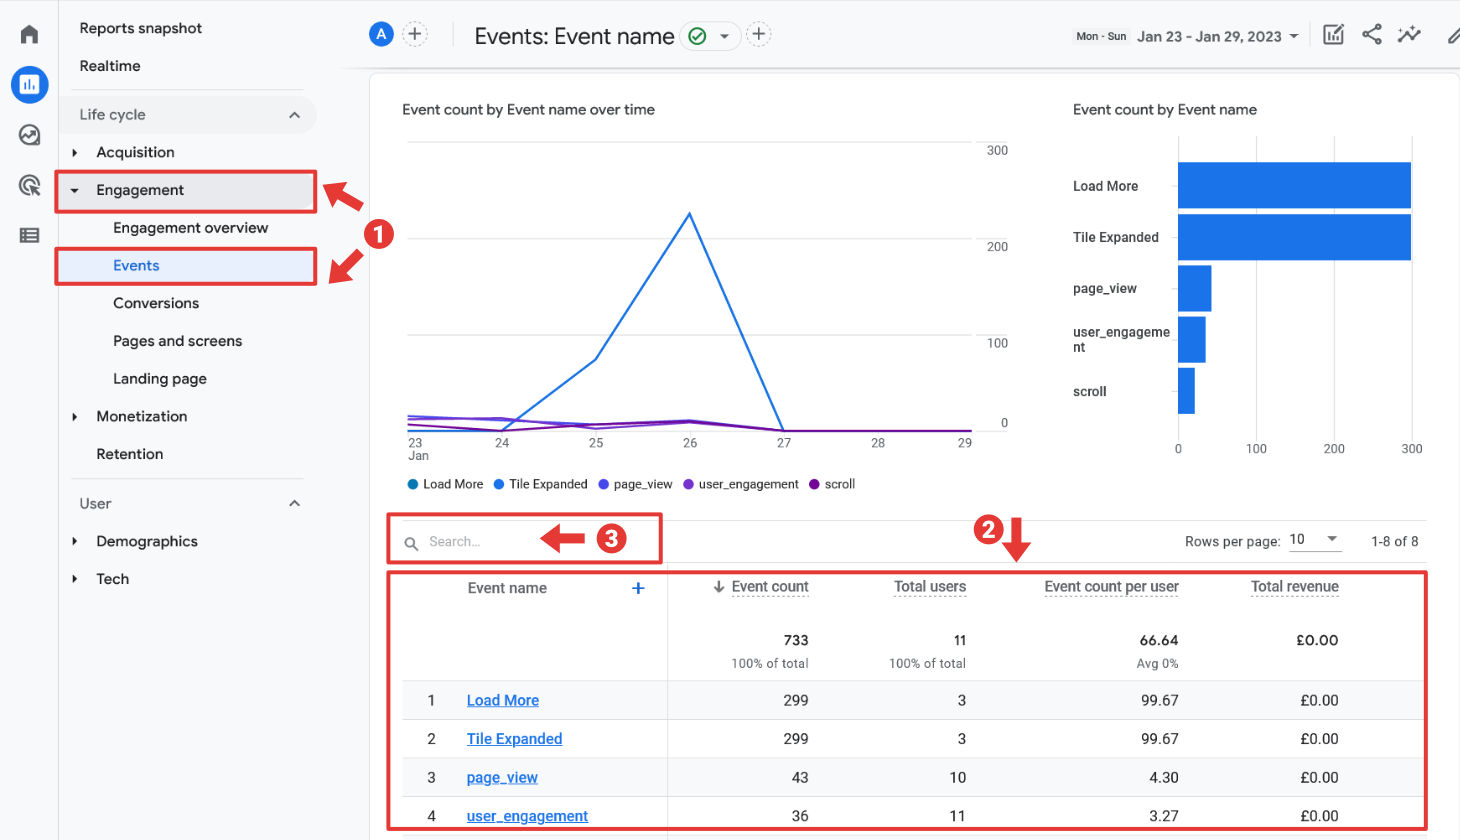Collapse the Life cycle section
Image resolution: width=1460 pixels, height=840 pixels.
tap(294, 114)
